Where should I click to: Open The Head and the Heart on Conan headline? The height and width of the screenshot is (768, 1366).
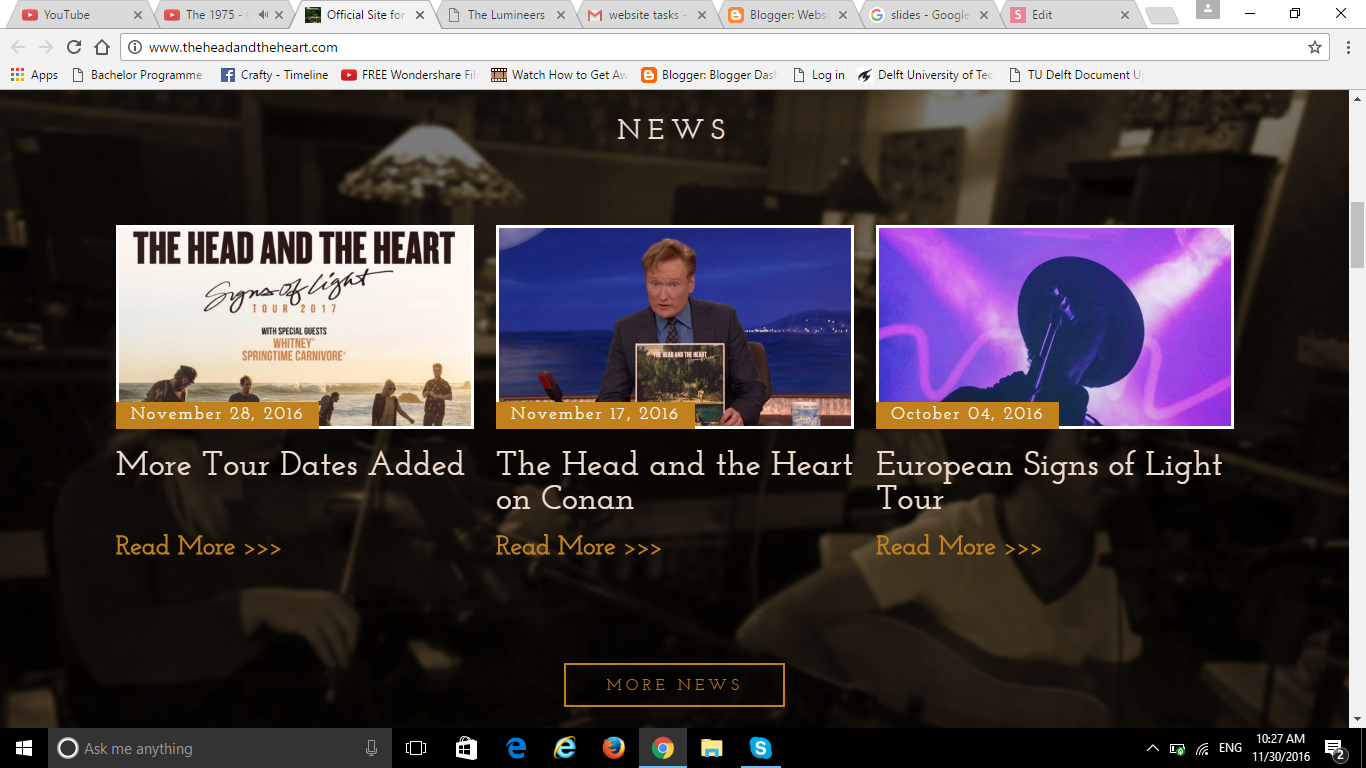click(675, 482)
